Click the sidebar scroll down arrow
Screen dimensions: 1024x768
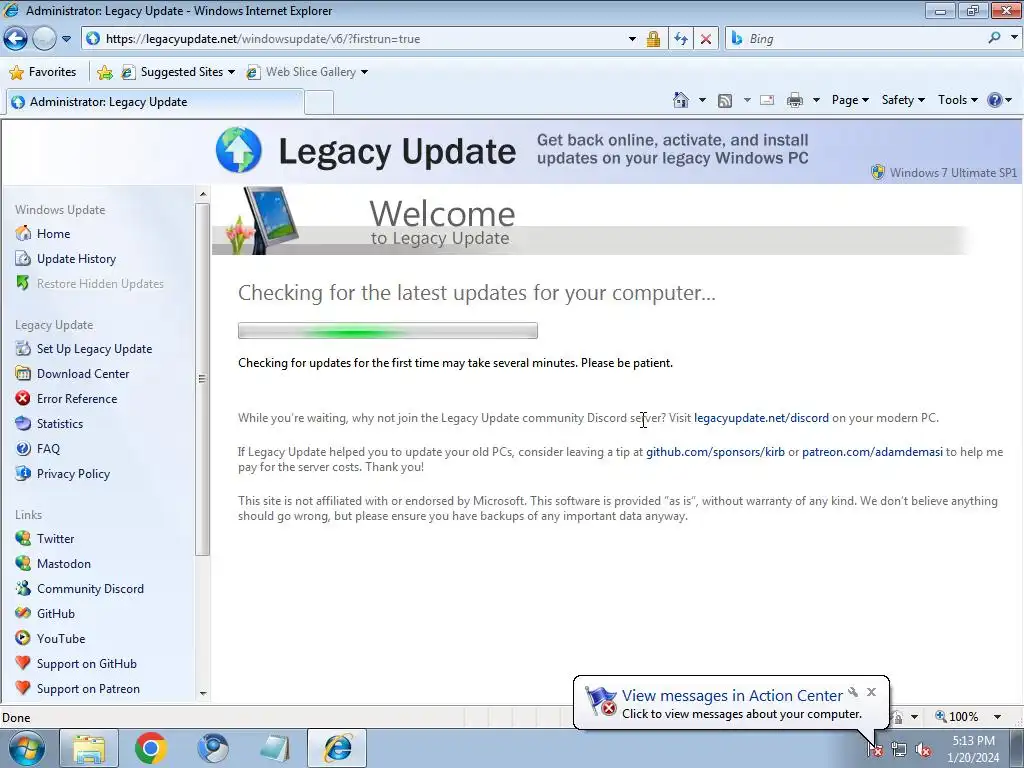tap(202, 694)
